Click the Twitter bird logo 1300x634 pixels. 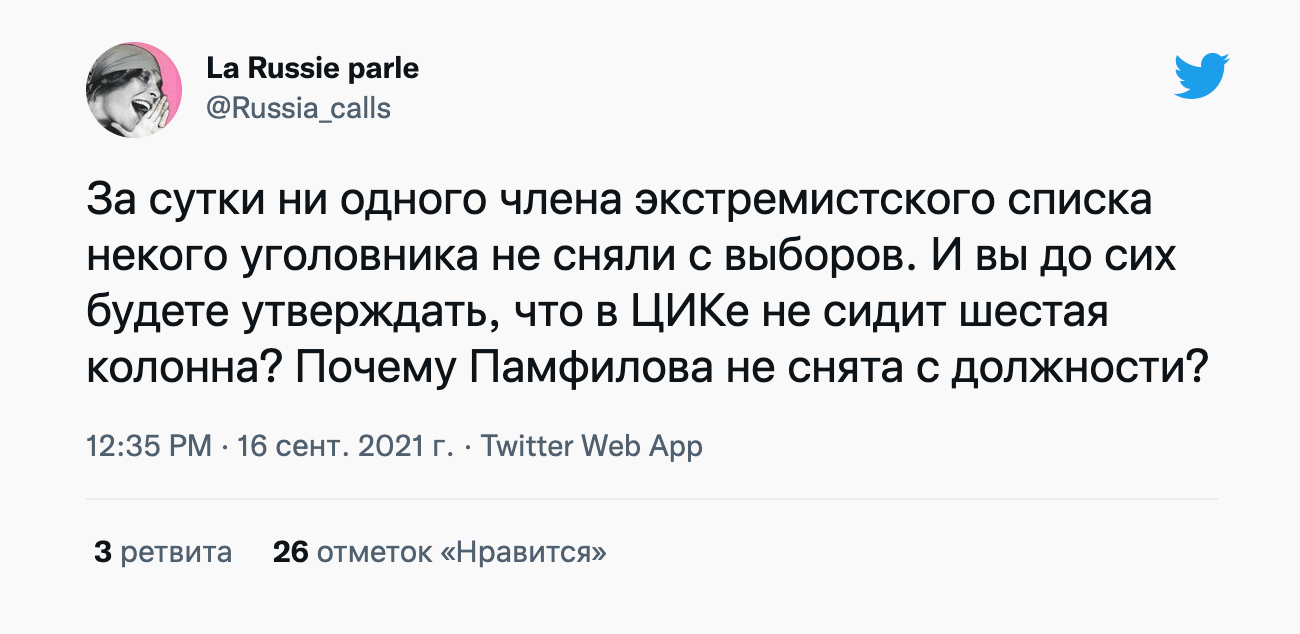click(1201, 77)
